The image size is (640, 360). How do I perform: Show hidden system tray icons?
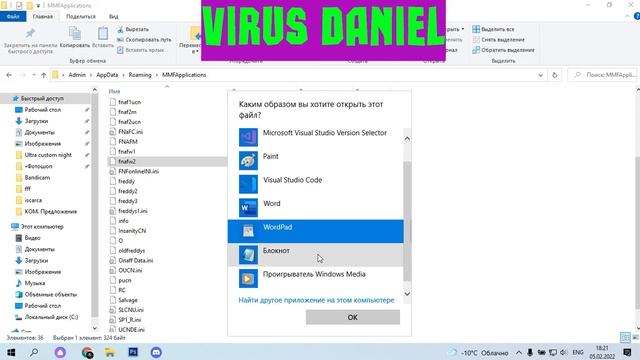519,353
